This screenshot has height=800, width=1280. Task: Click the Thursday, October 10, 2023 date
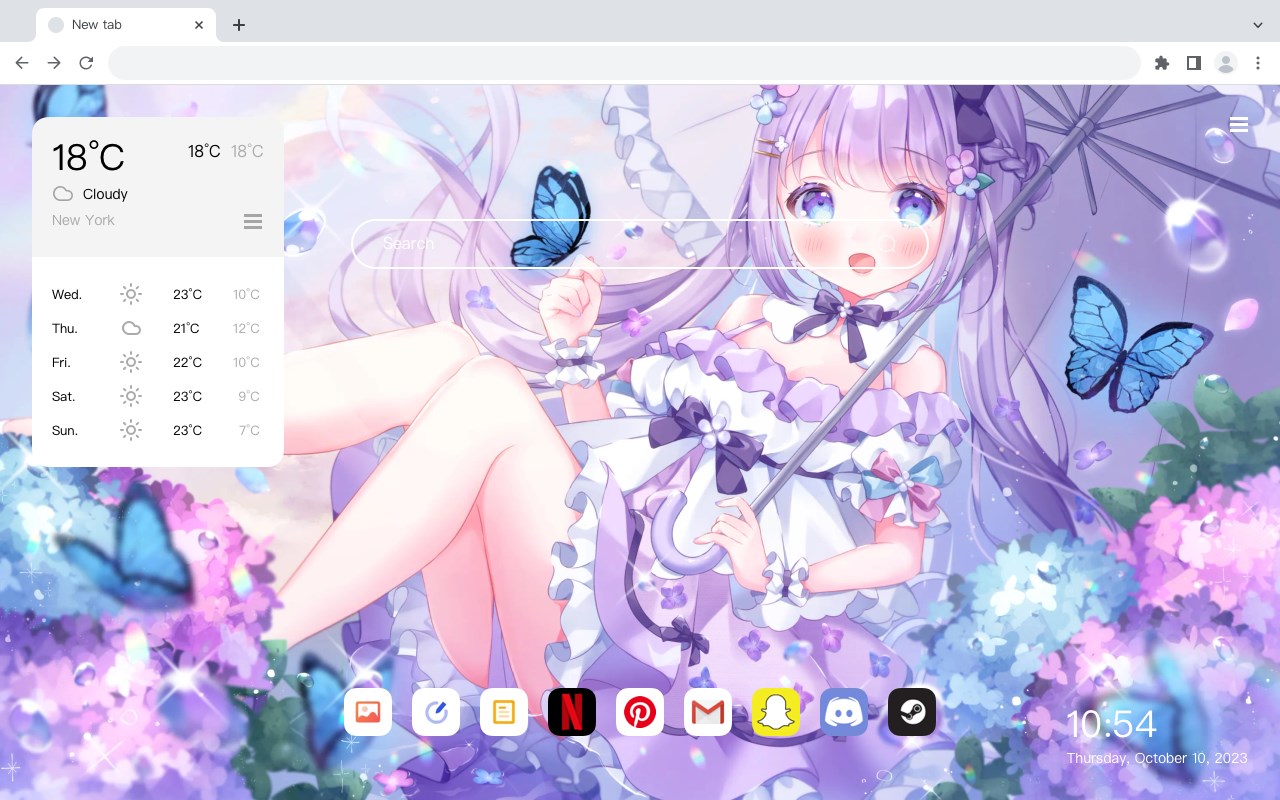1157,758
